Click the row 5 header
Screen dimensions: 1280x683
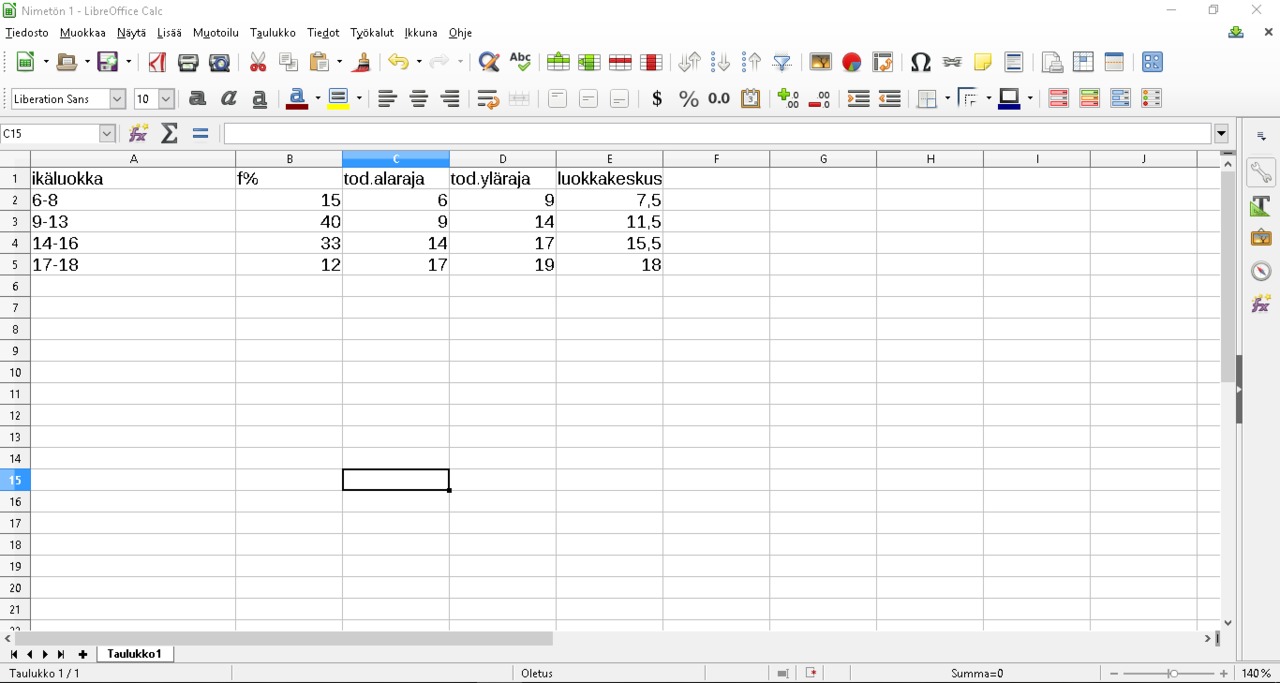click(x=15, y=265)
